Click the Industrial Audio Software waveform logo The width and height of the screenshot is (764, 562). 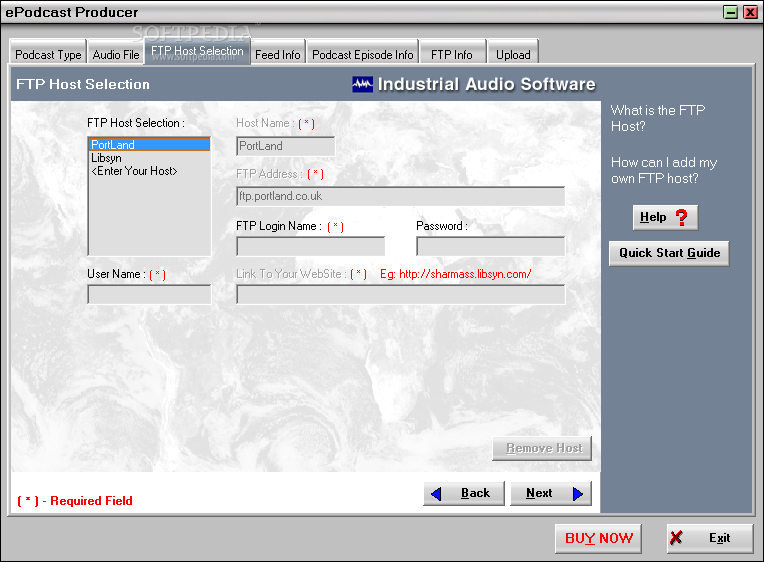(363, 84)
